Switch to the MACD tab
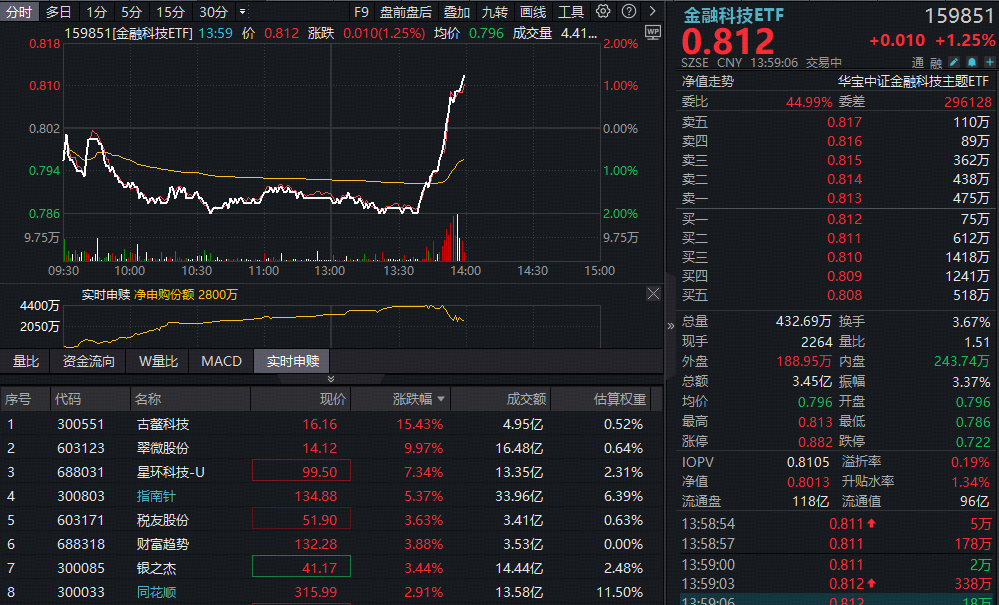 pyautogui.click(x=221, y=362)
